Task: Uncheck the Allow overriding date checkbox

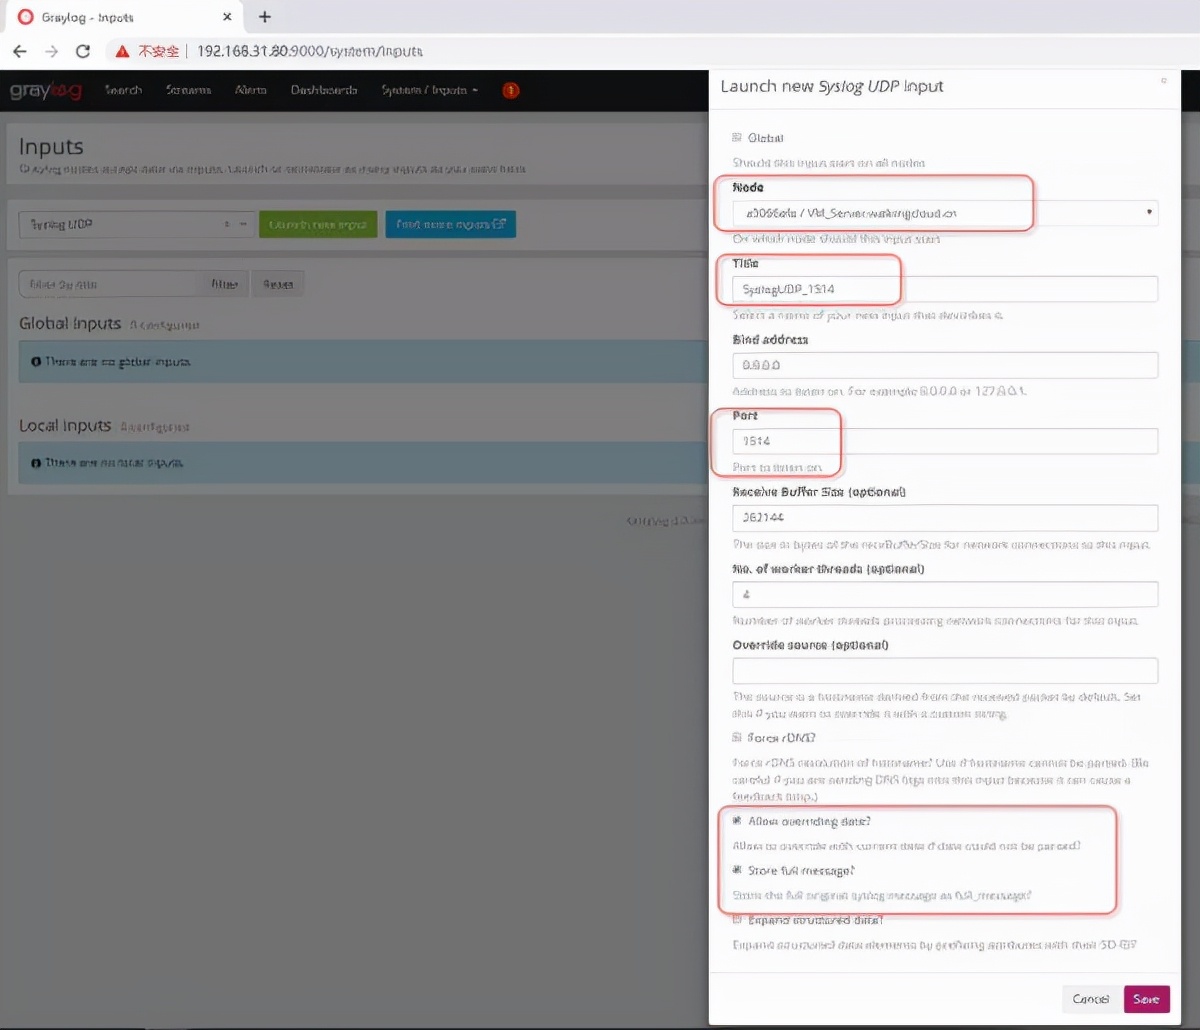Action: coord(737,820)
